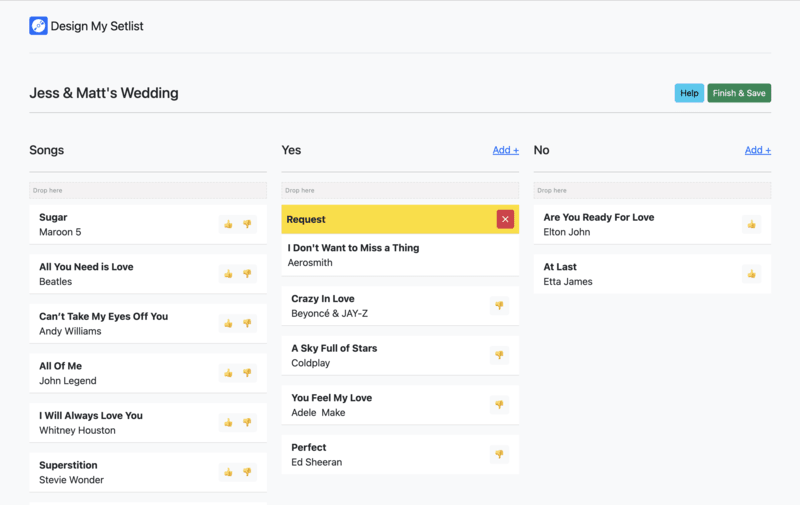Select the Perfect song title

(309, 447)
